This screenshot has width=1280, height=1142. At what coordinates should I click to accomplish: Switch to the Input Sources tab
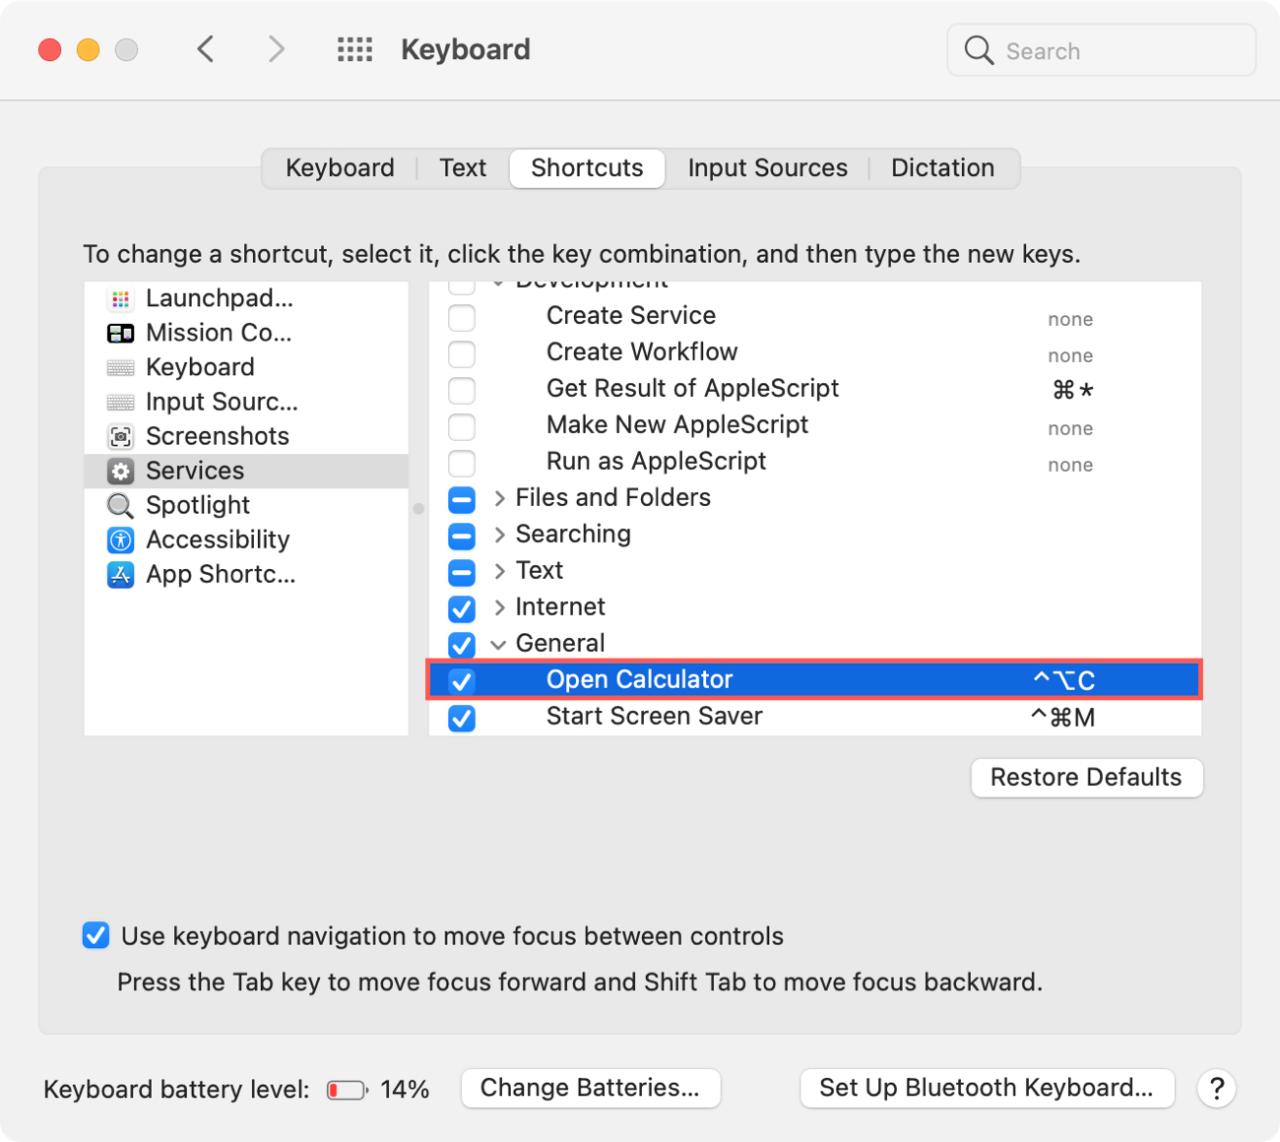click(x=767, y=168)
